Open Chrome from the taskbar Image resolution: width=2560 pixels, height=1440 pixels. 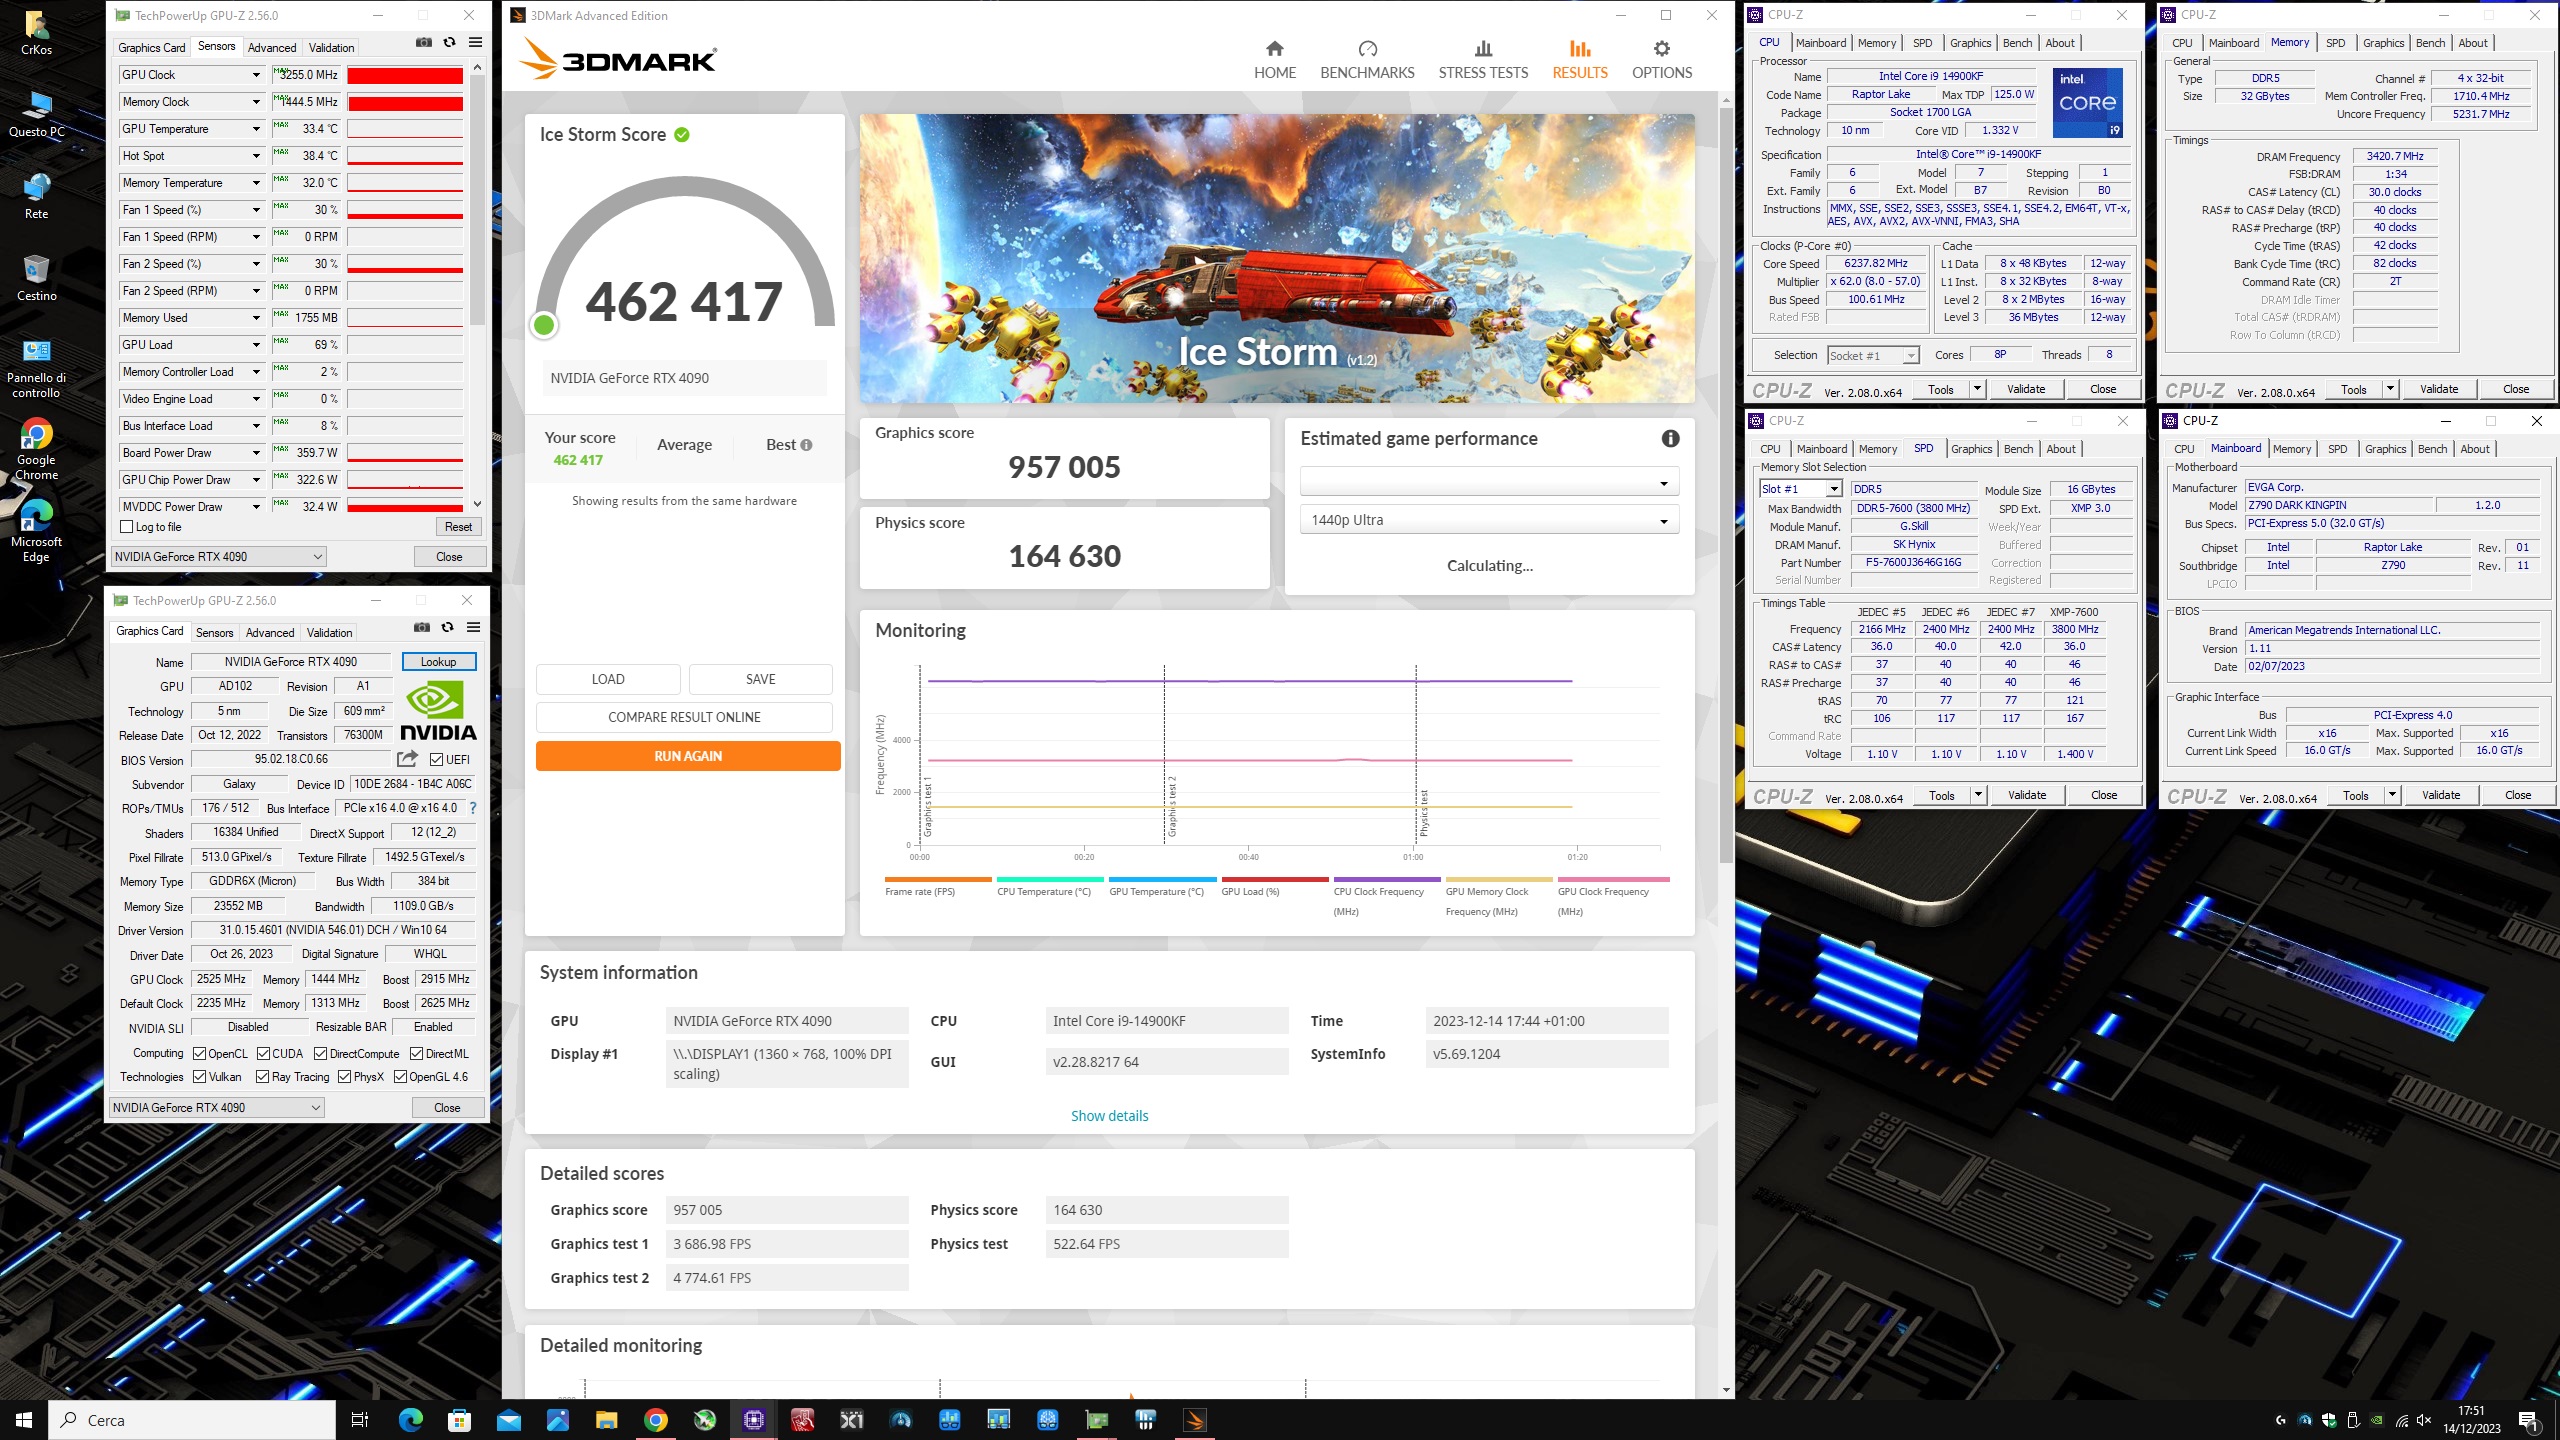coord(656,1420)
